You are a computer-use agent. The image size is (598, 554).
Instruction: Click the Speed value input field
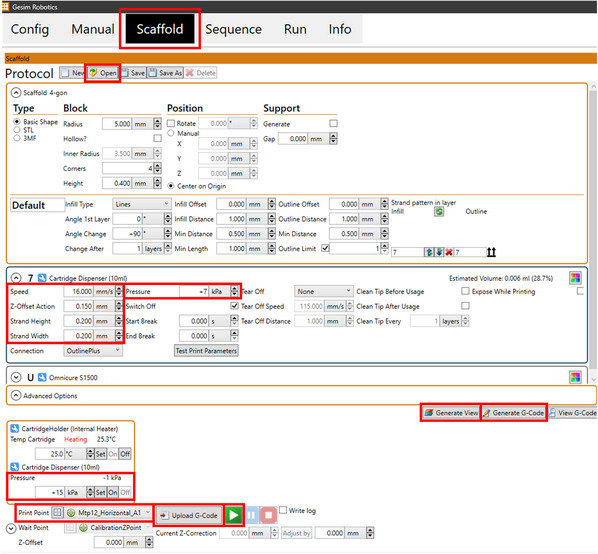(x=79, y=292)
